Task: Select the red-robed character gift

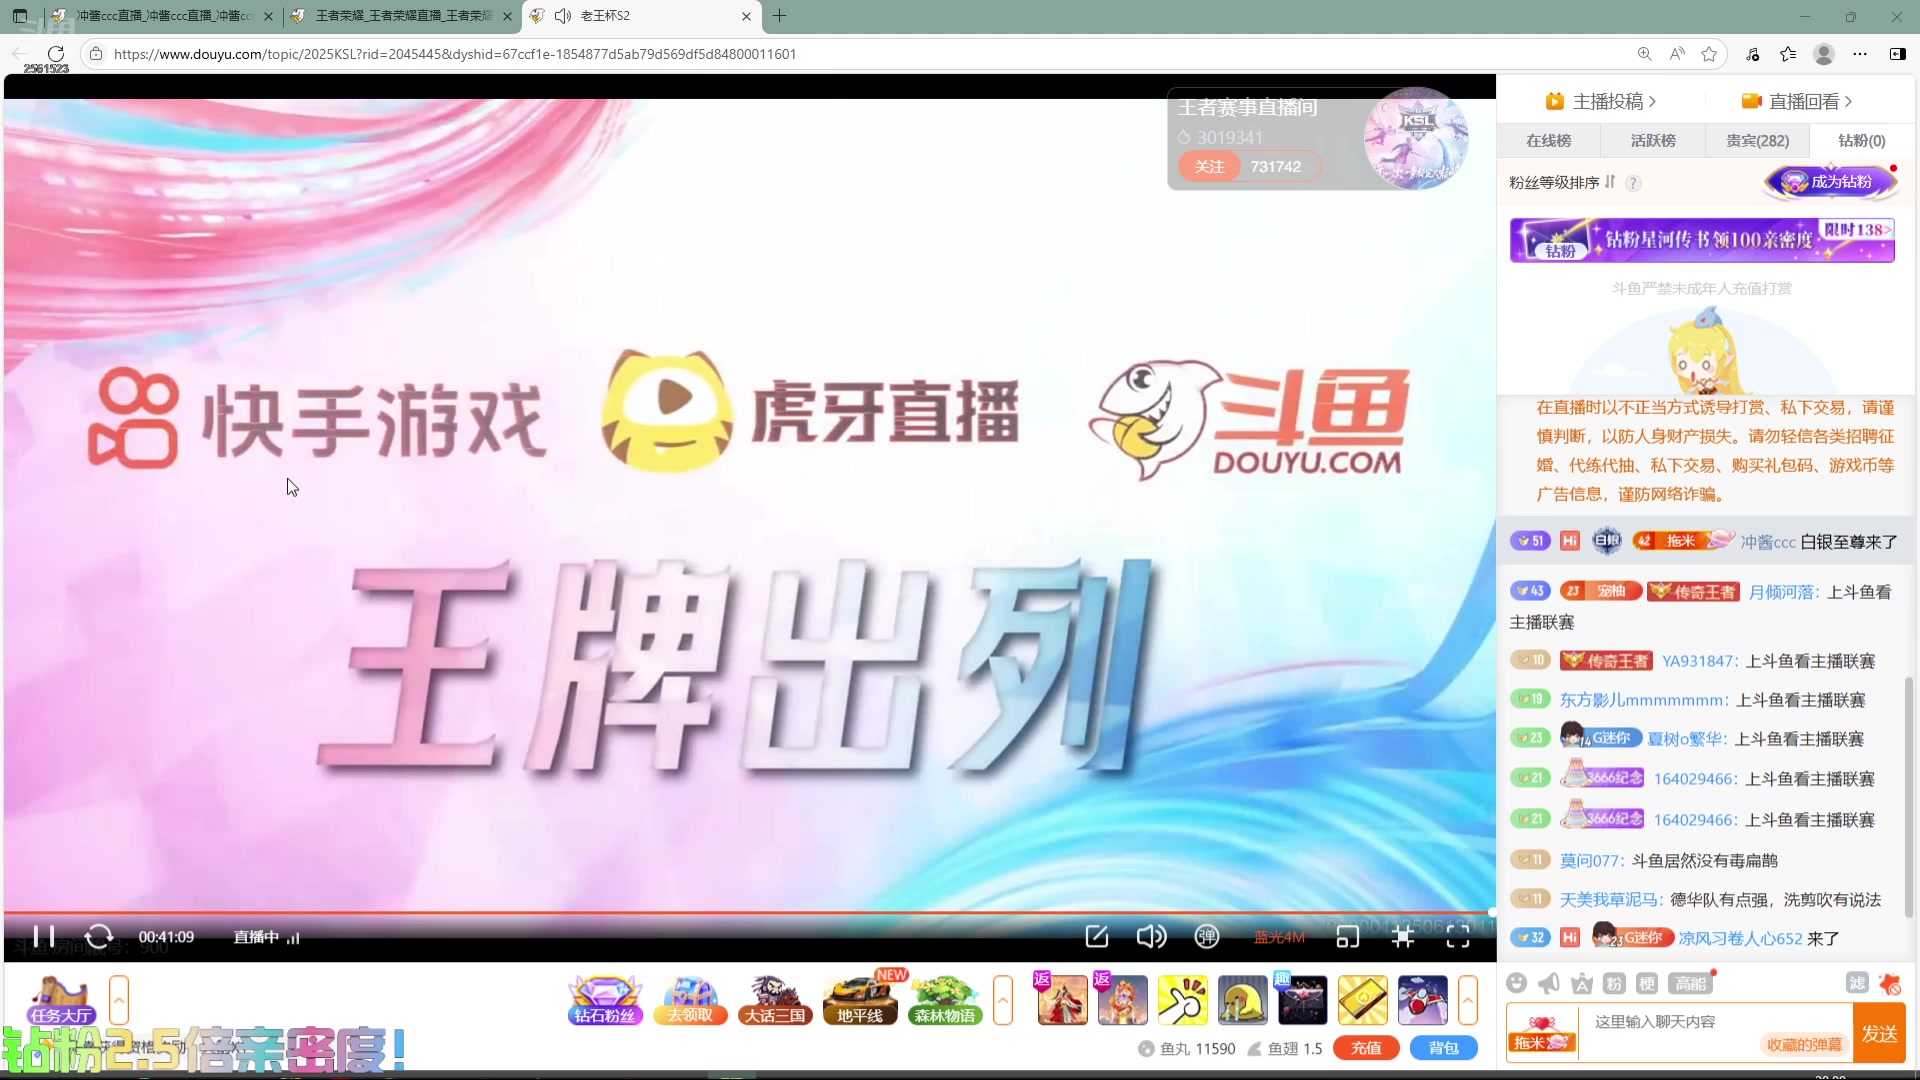Action: (x=1062, y=1000)
